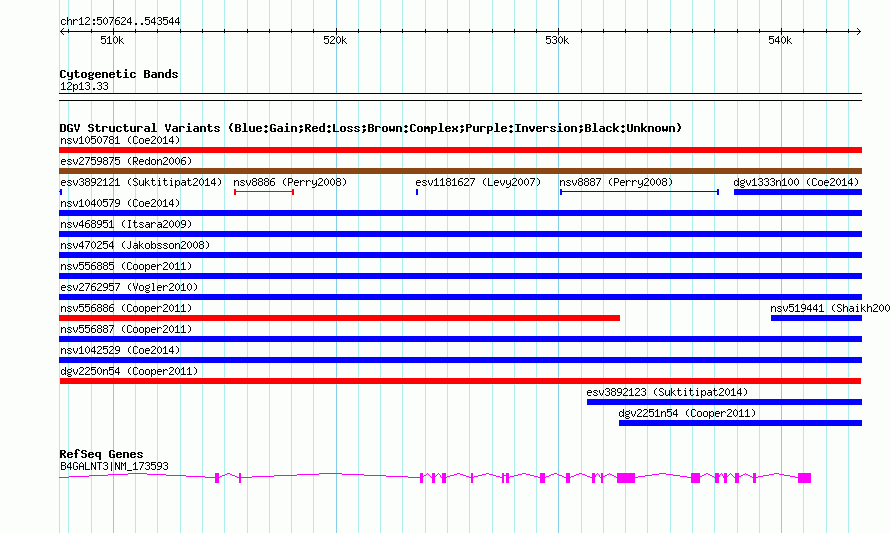Click the esv3892121 (Suktitipat2014) label

141,182
